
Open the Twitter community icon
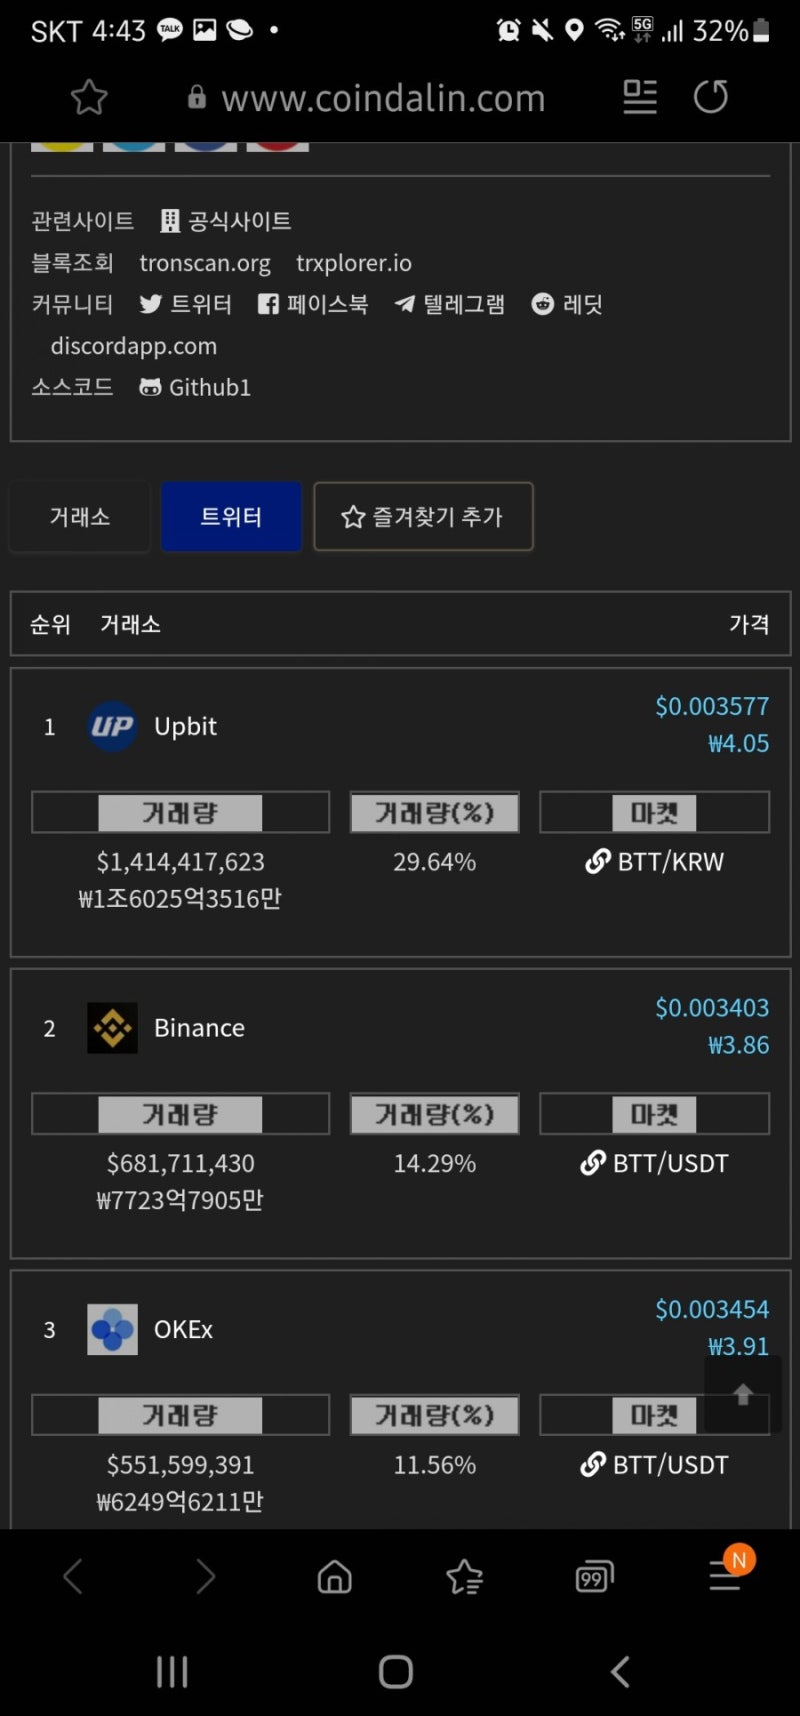[x=151, y=304]
